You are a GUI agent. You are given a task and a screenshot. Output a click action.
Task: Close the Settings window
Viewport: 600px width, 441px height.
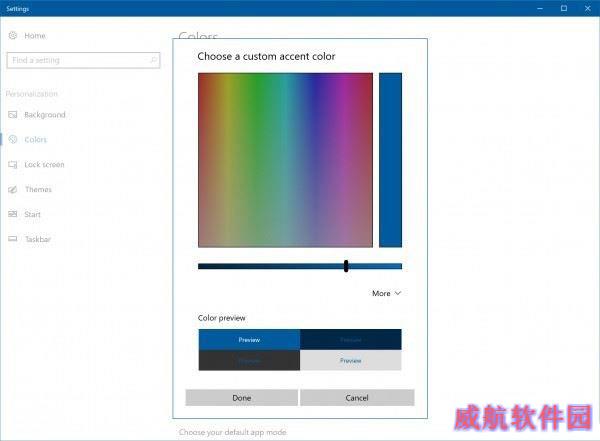pyautogui.click(x=588, y=8)
